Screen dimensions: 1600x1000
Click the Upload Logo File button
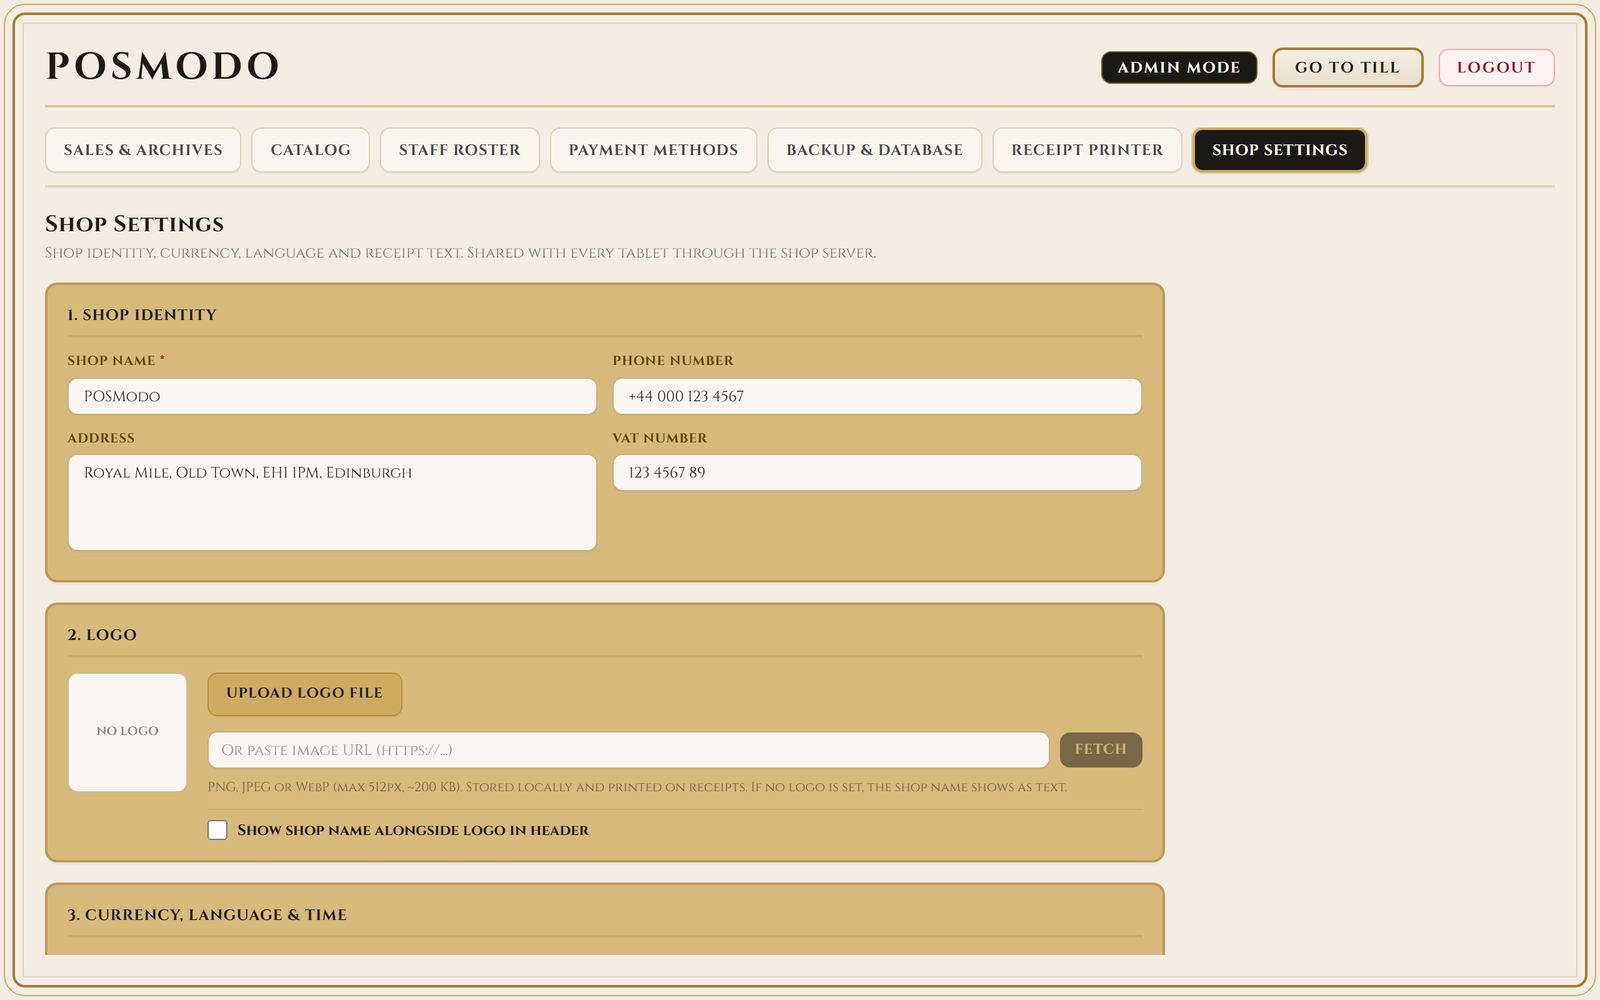pyautogui.click(x=305, y=694)
